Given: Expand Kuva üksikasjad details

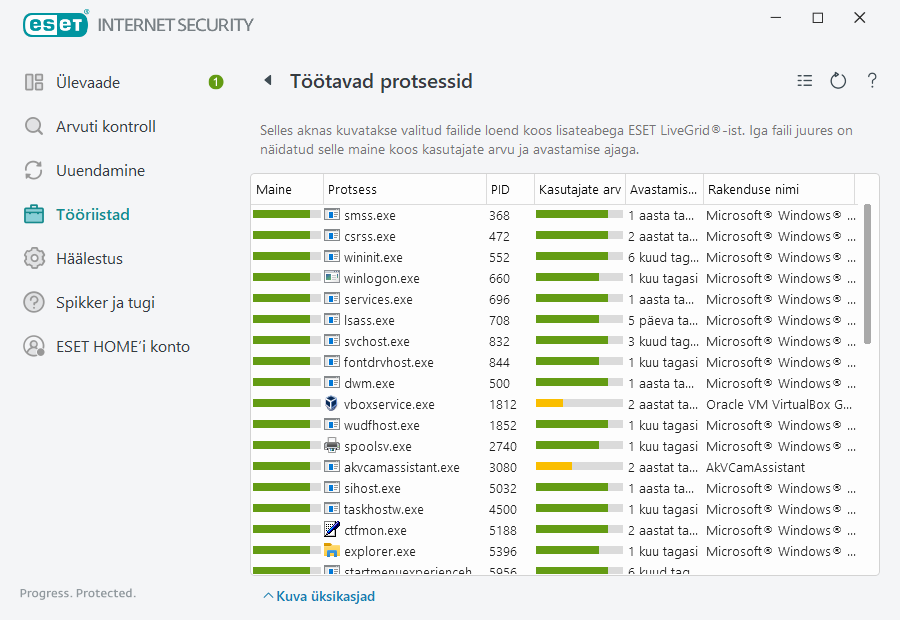Looking at the screenshot, I should pos(319,596).
